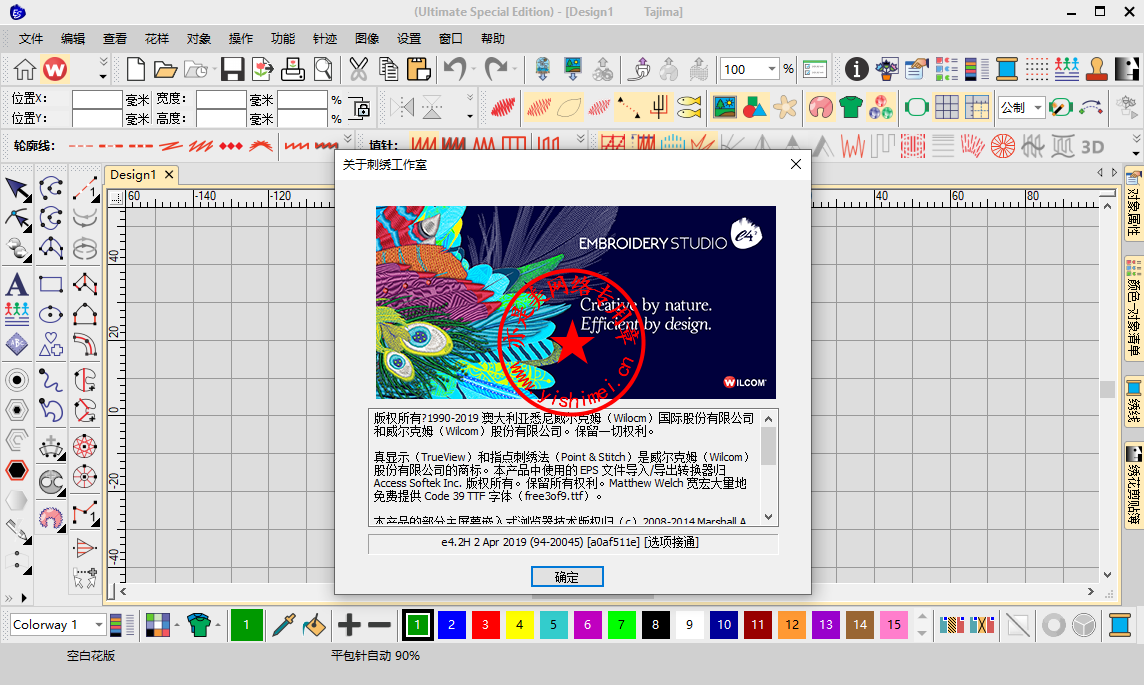Click the 宽度 width input field
1144x685 pixels.
(221, 99)
